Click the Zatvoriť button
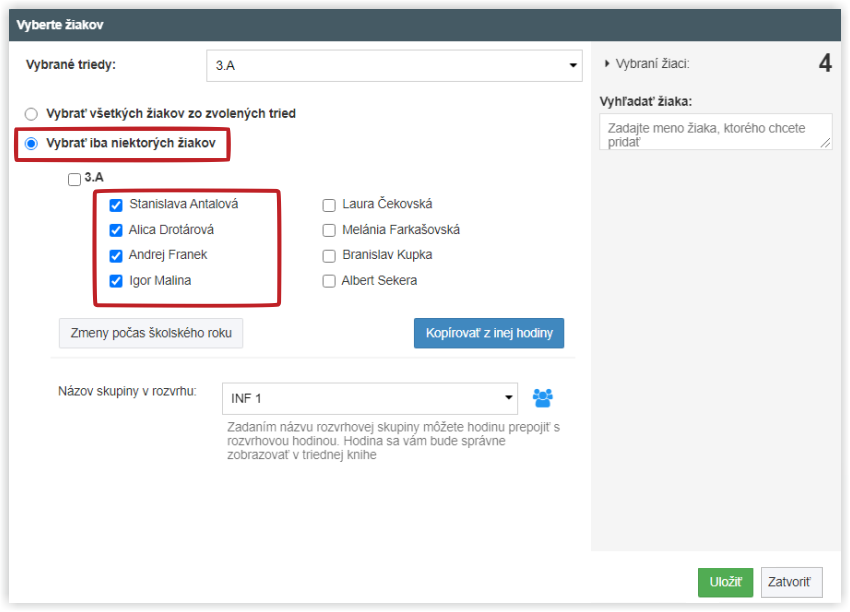Viewport: 850px width, 612px height. [791, 582]
